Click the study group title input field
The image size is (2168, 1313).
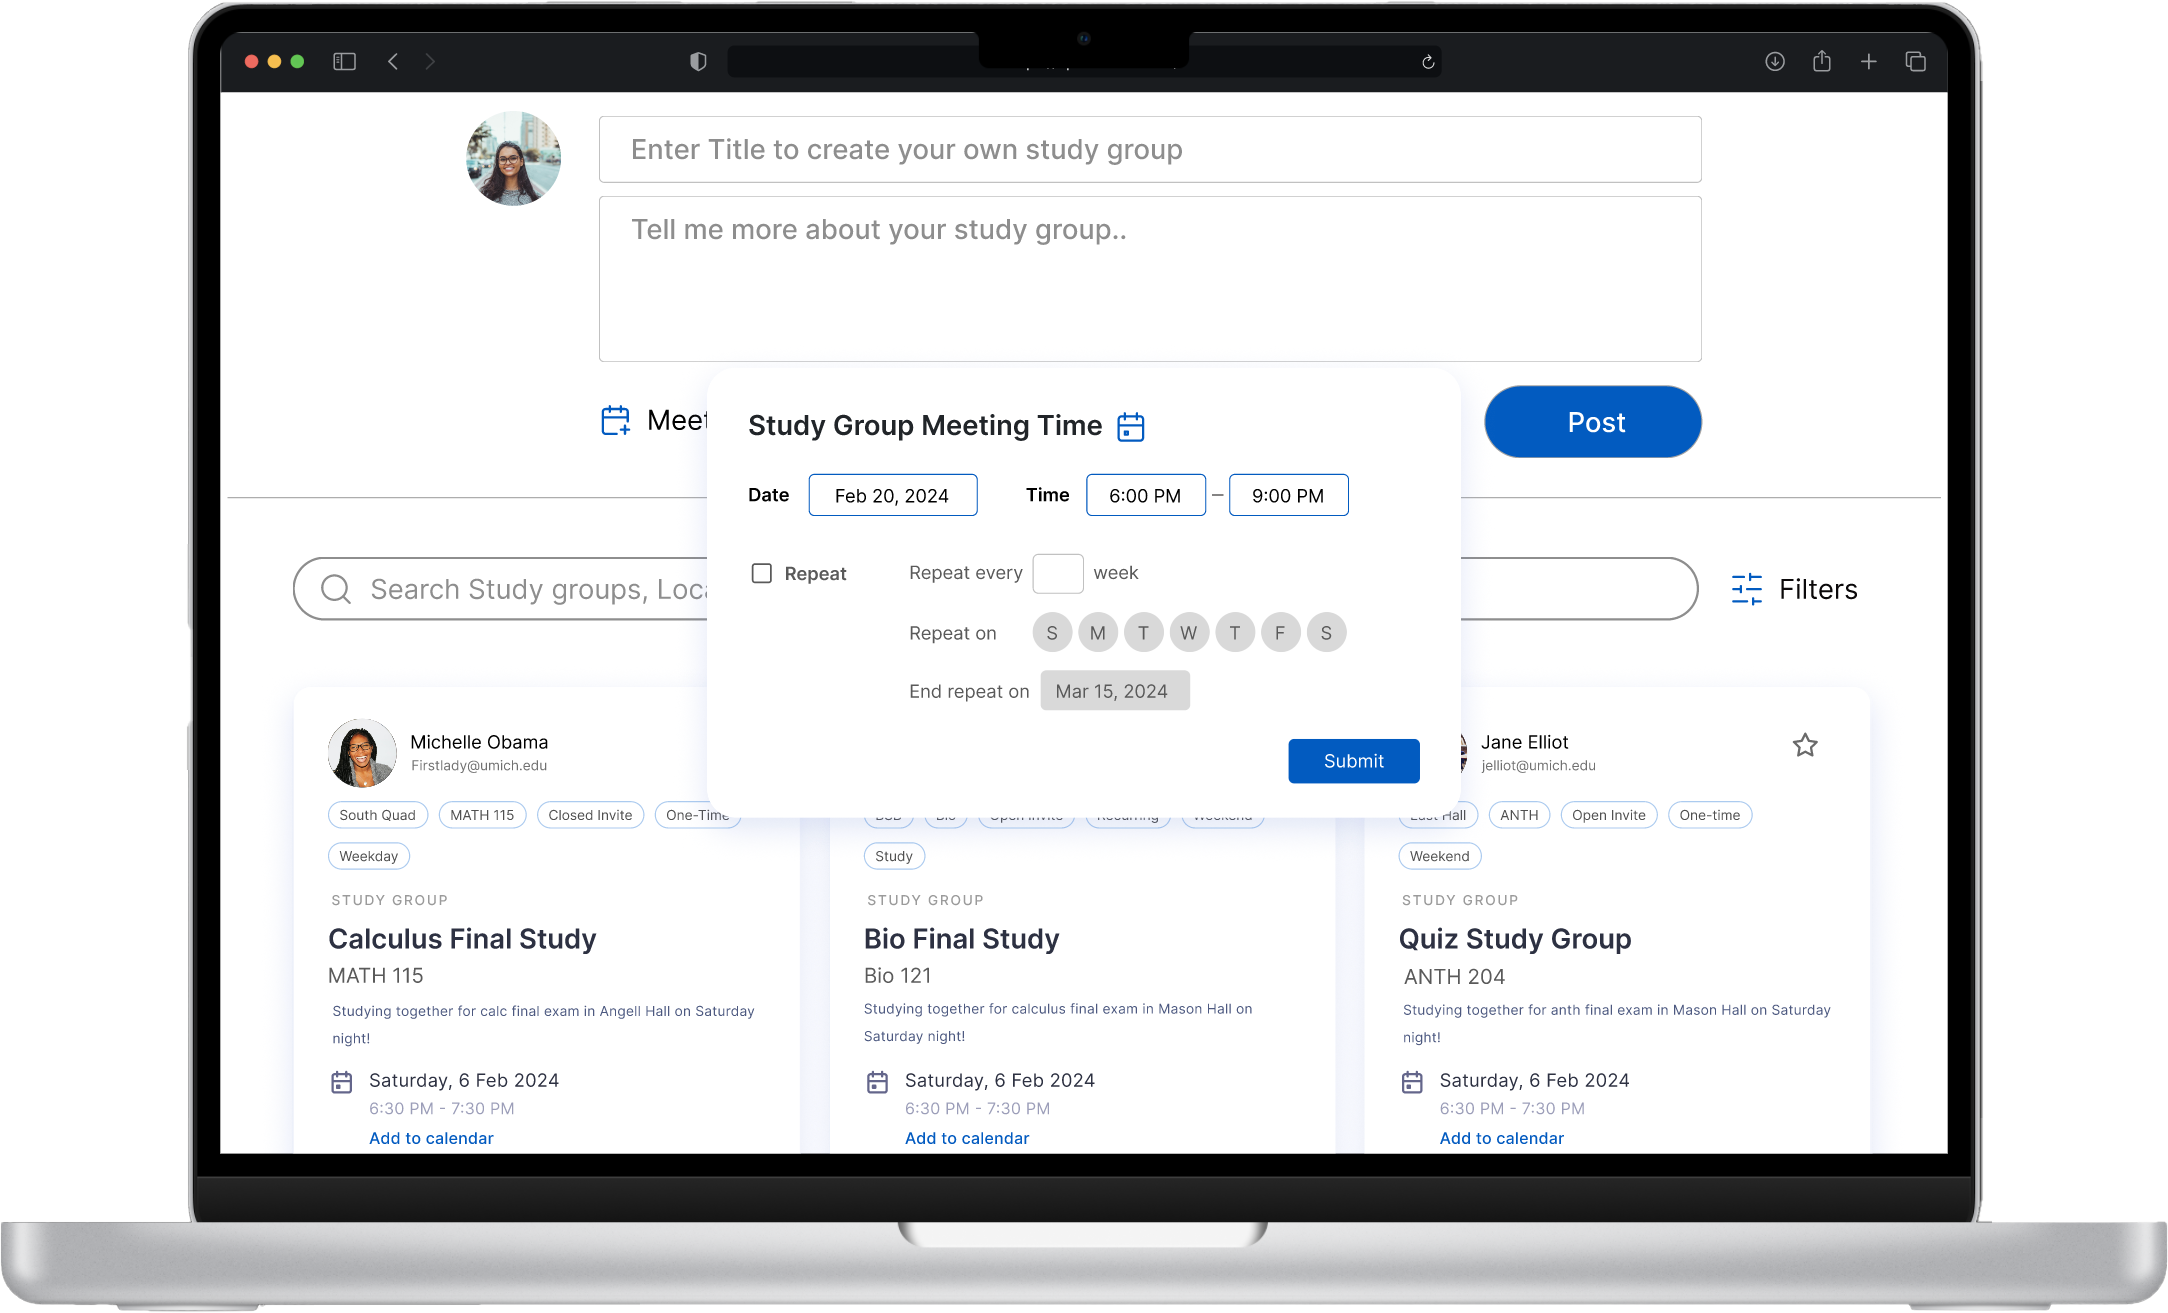click(1149, 150)
